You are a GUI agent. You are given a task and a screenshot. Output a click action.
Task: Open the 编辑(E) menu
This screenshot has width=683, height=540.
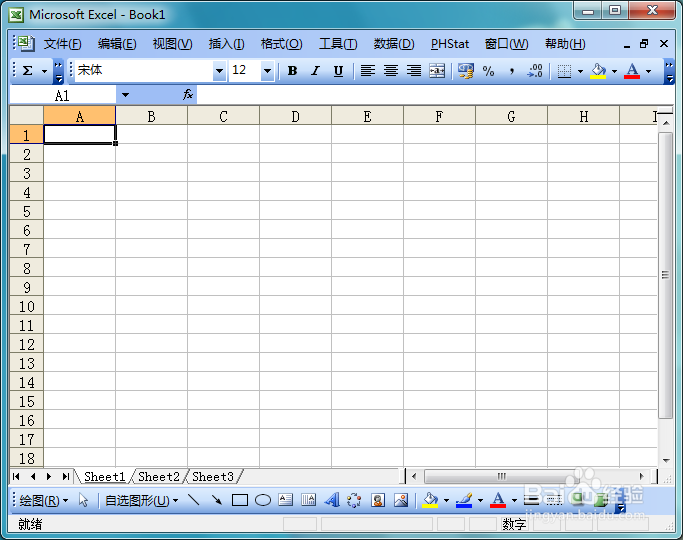tap(117, 44)
